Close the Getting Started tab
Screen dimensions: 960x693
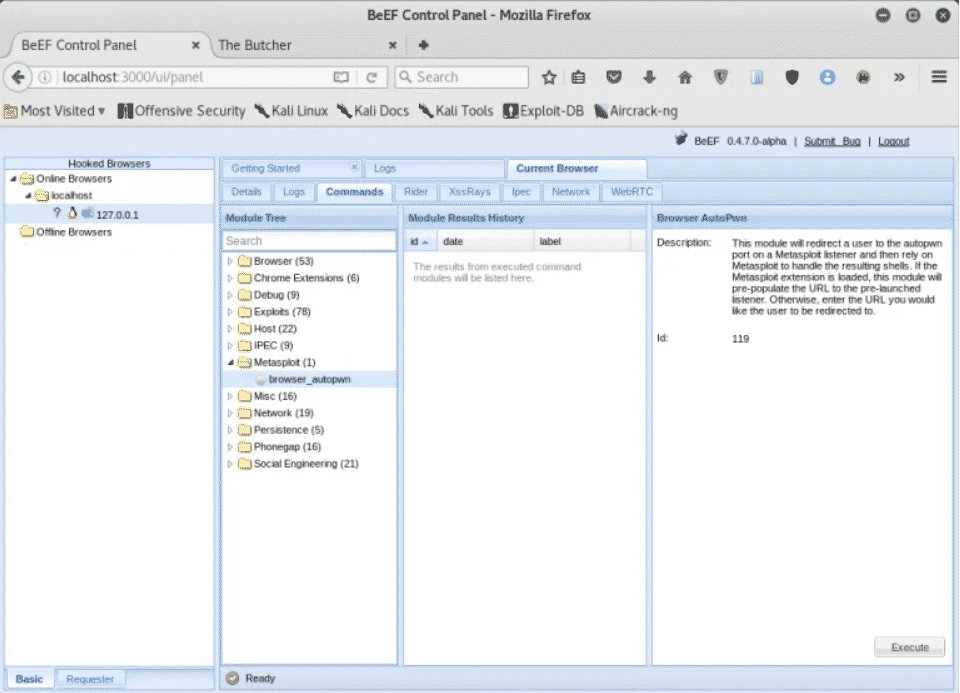(x=354, y=168)
